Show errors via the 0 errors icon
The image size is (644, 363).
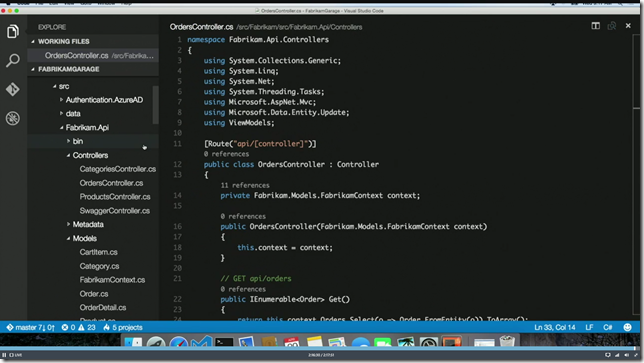68,327
